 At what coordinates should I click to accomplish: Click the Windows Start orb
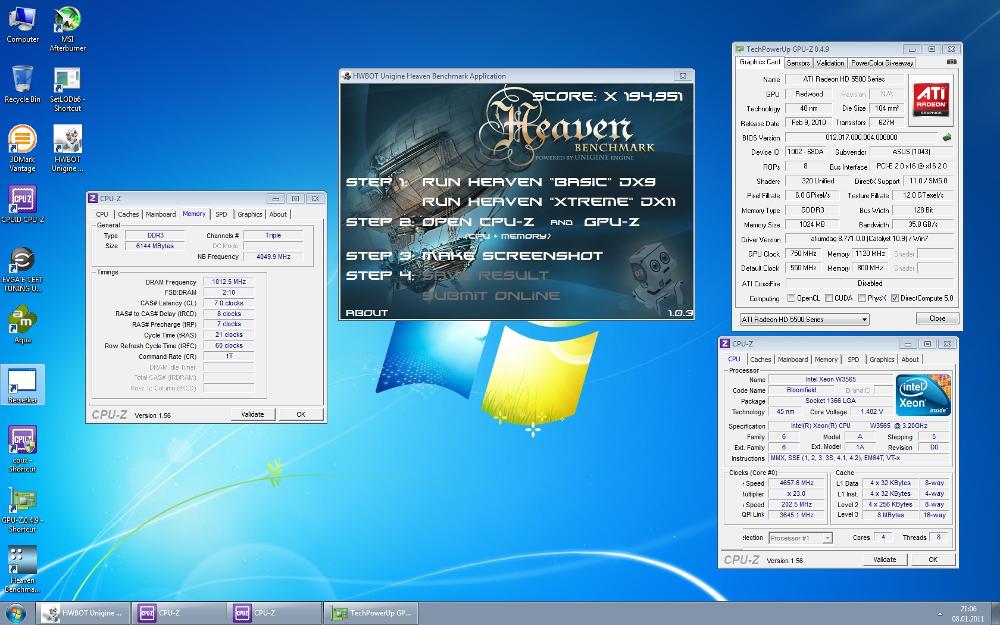pyautogui.click(x=16, y=614)
